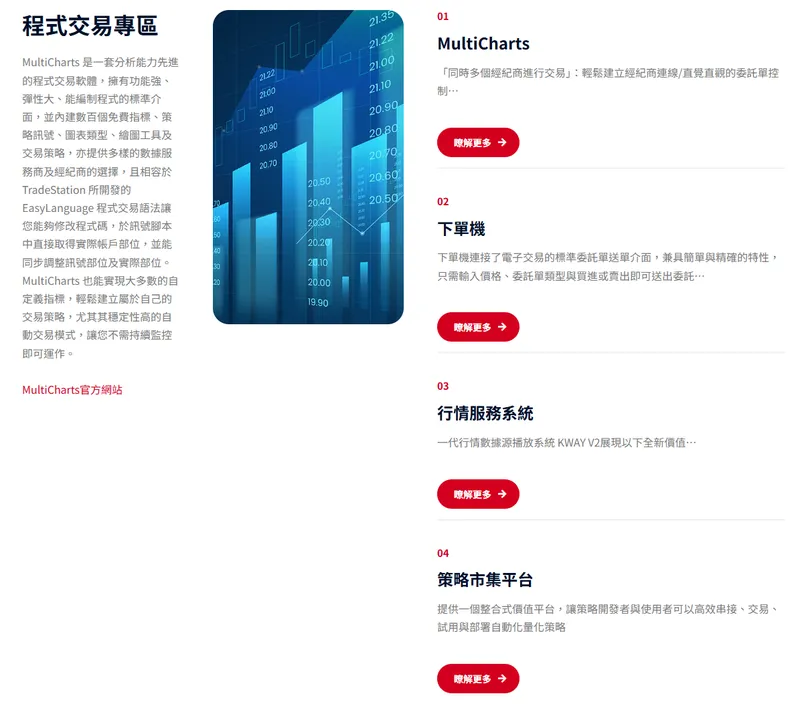The image size is (800, 712).
Task: Click the number 03 label
Action: point(443,386)
